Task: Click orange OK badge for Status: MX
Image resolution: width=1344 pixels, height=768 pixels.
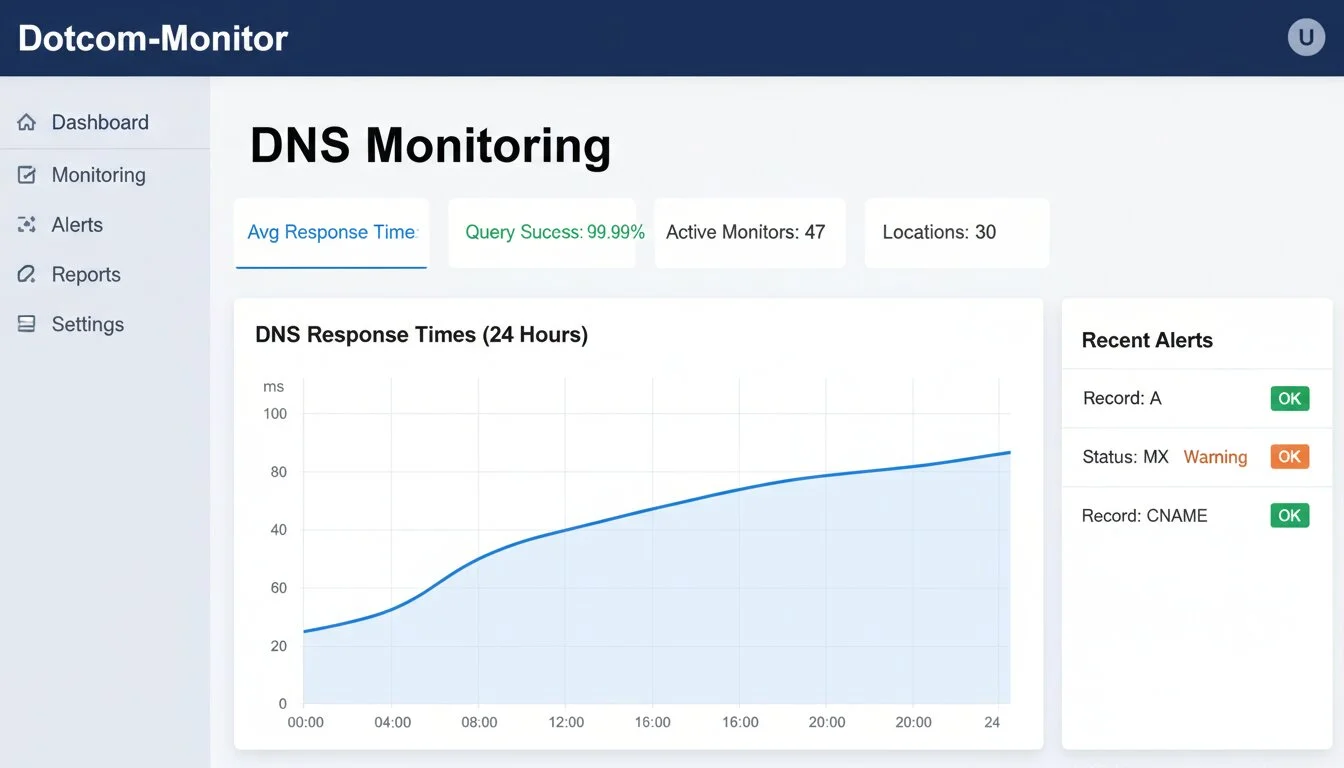Action: pyautogui.click(x=1290, y=456)
